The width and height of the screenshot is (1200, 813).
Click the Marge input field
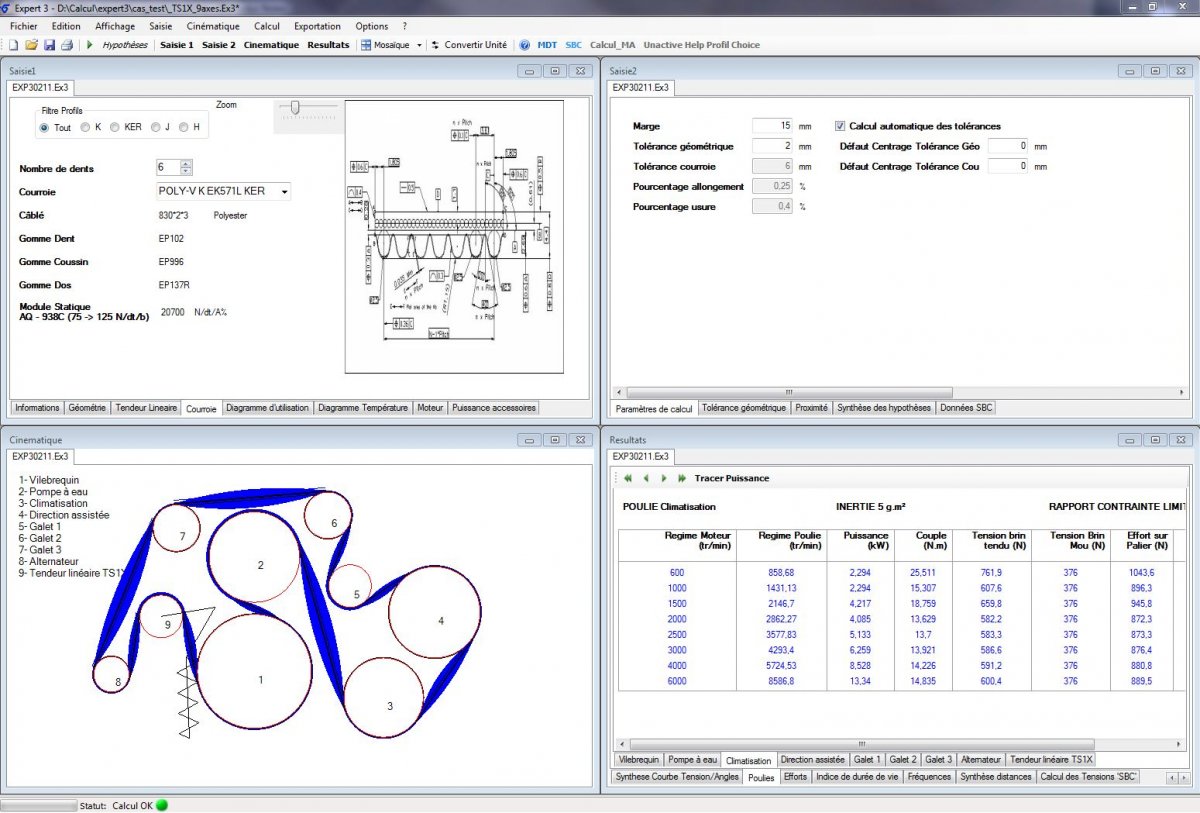click(771, 126)
